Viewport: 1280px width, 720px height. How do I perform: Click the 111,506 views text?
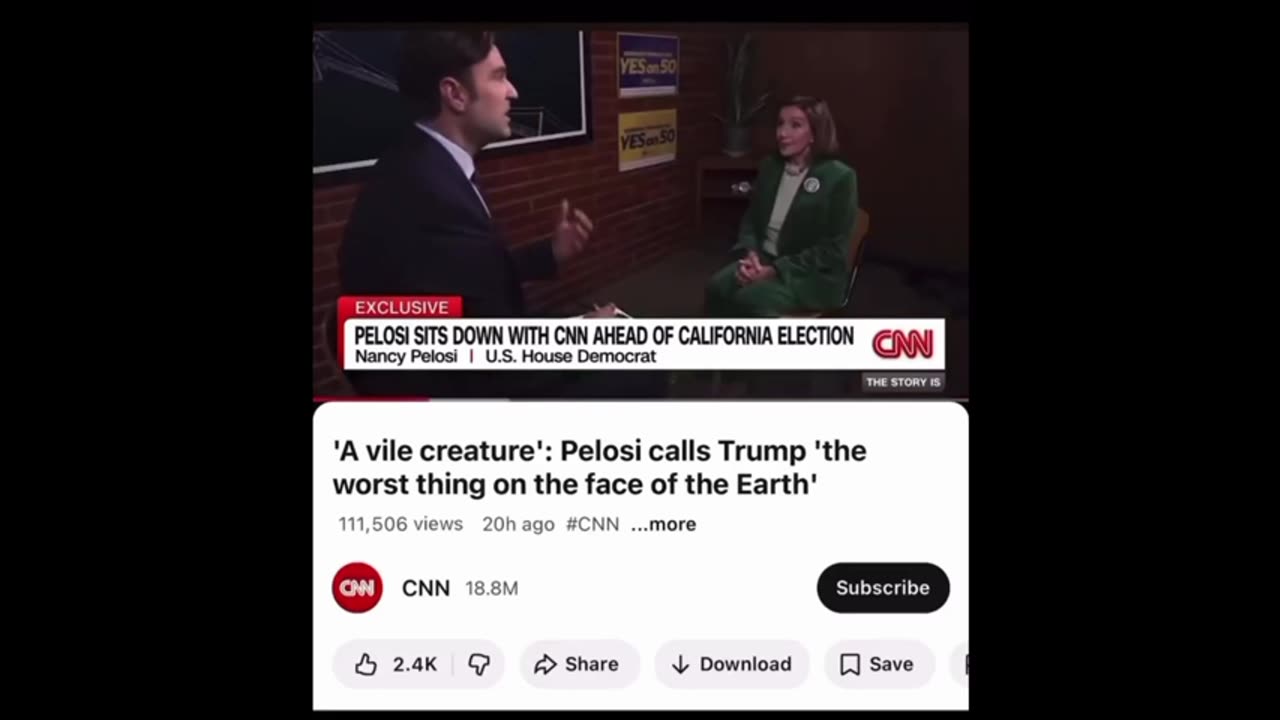[400, 524]
